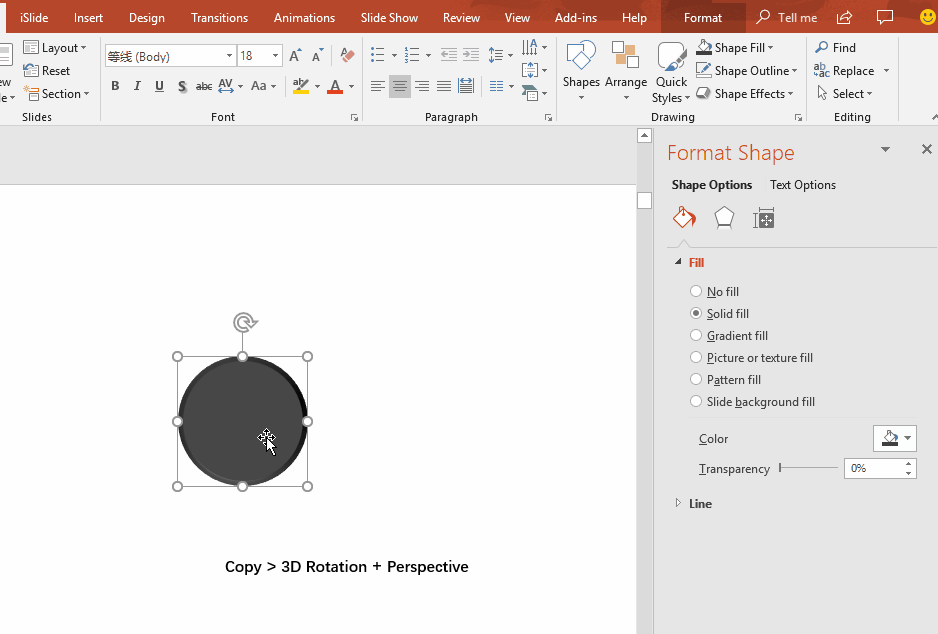Screen dimensions: 938x634
Task: Select the Solid fill radio button
Action: pos(696,313)
